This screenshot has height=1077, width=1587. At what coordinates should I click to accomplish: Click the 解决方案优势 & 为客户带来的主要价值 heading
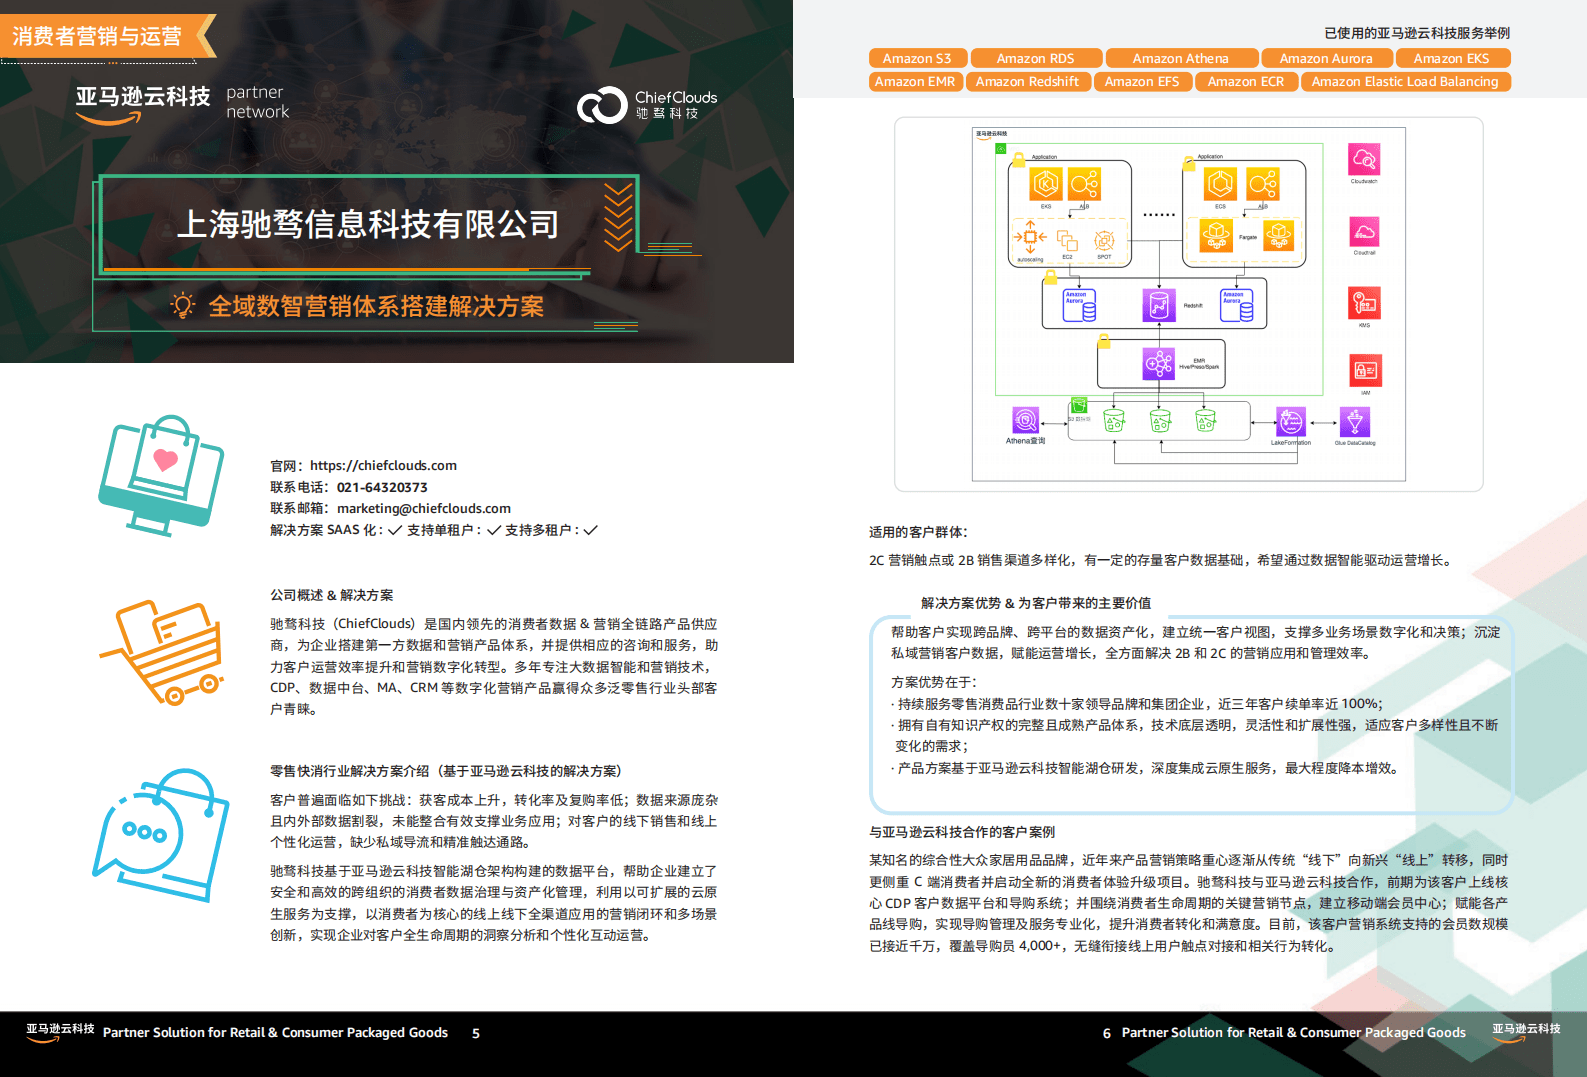[1035, 603]
